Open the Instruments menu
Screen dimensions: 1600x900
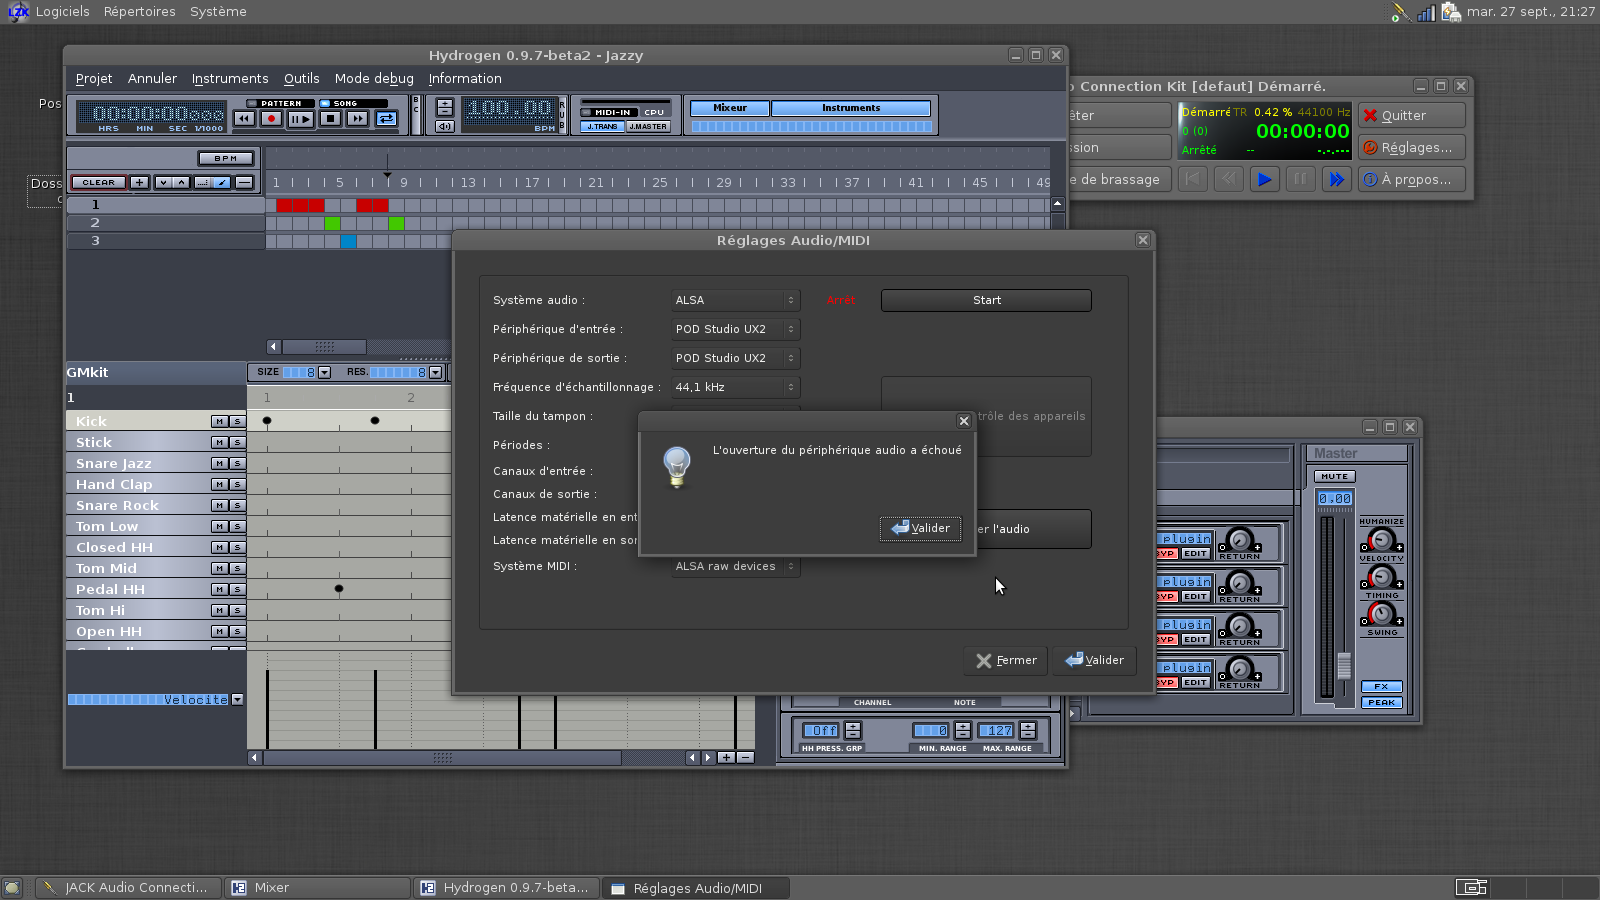pyautogui.click(x=230, y=79)
